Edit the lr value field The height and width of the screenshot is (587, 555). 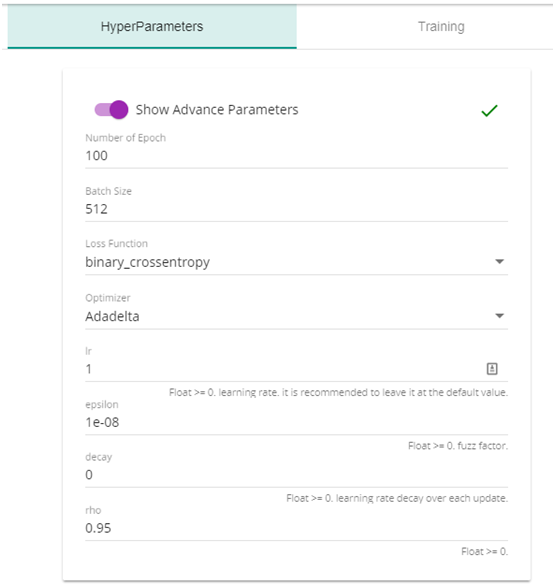pyautogui.click(x=284, y=369)
